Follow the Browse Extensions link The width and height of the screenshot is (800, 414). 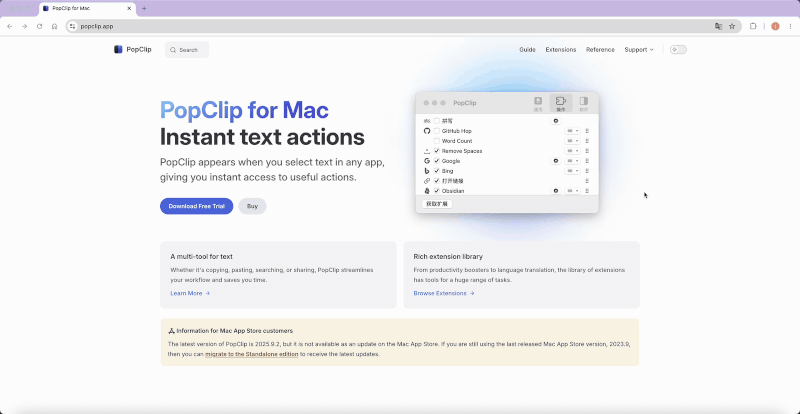coord(444,294)
